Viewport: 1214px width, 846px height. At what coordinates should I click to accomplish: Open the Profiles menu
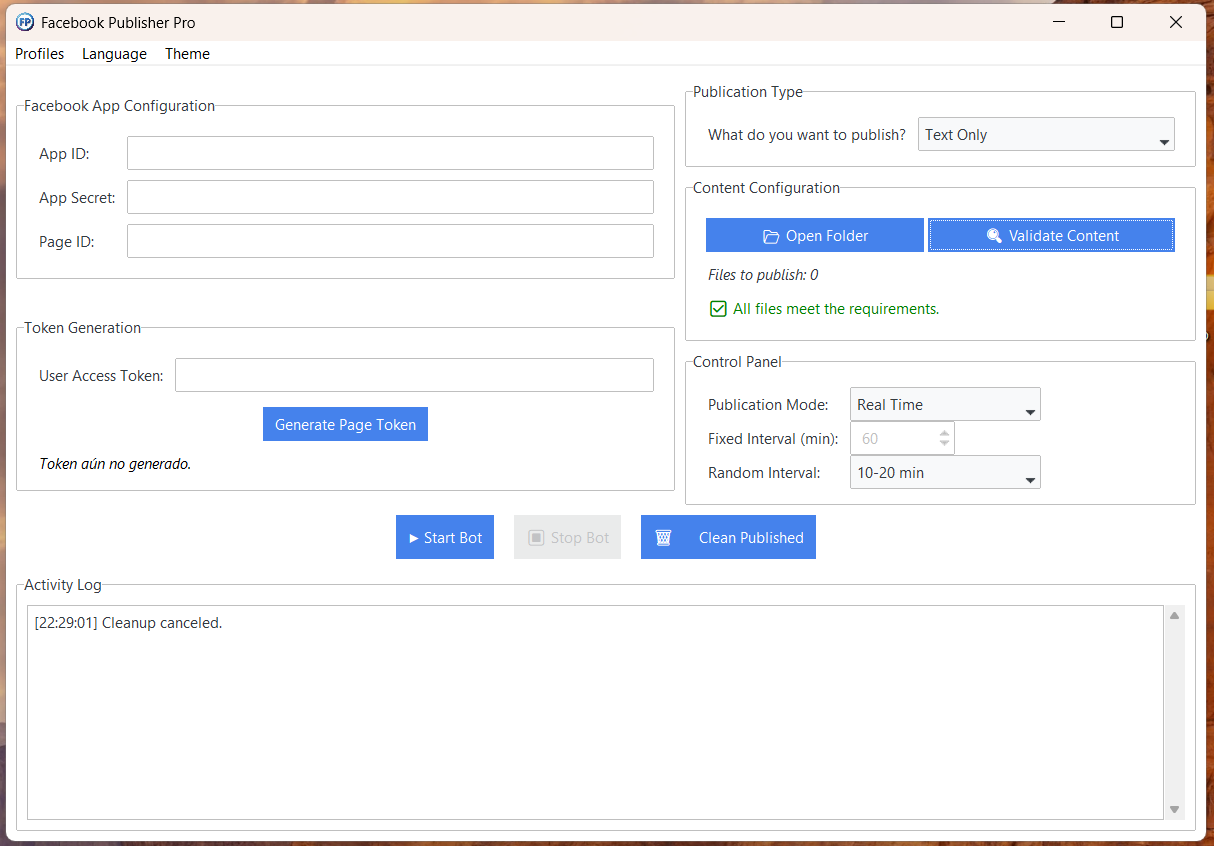[40, 54]
